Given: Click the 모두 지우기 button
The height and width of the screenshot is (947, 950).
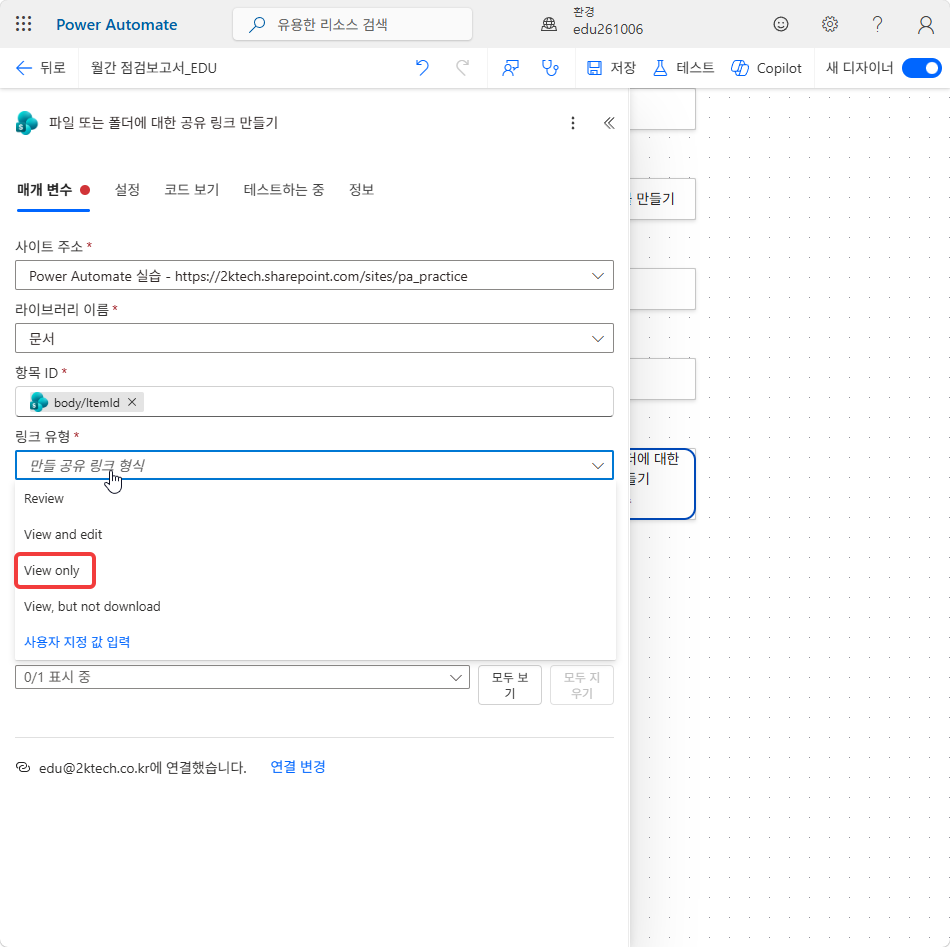Looking at the screenshot, I should pyautogui.click(x=582, y=685).
